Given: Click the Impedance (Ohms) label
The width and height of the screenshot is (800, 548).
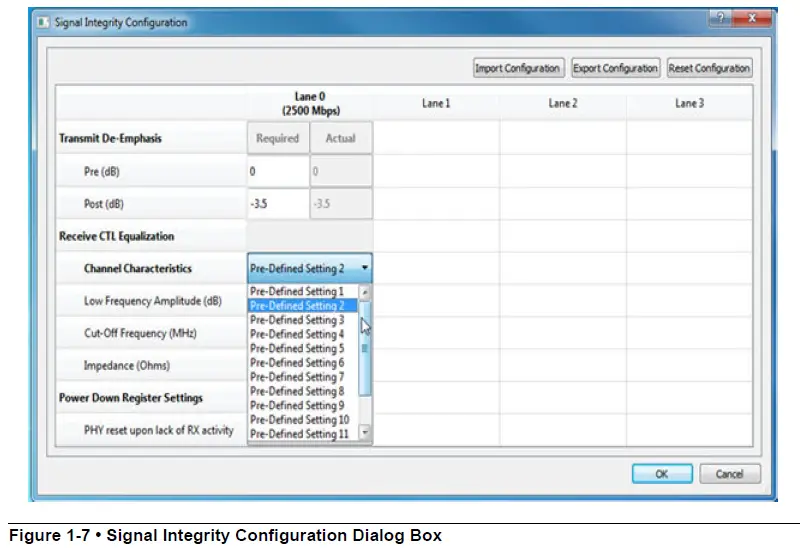Looking at the screenshot, I should coord(127,365).
